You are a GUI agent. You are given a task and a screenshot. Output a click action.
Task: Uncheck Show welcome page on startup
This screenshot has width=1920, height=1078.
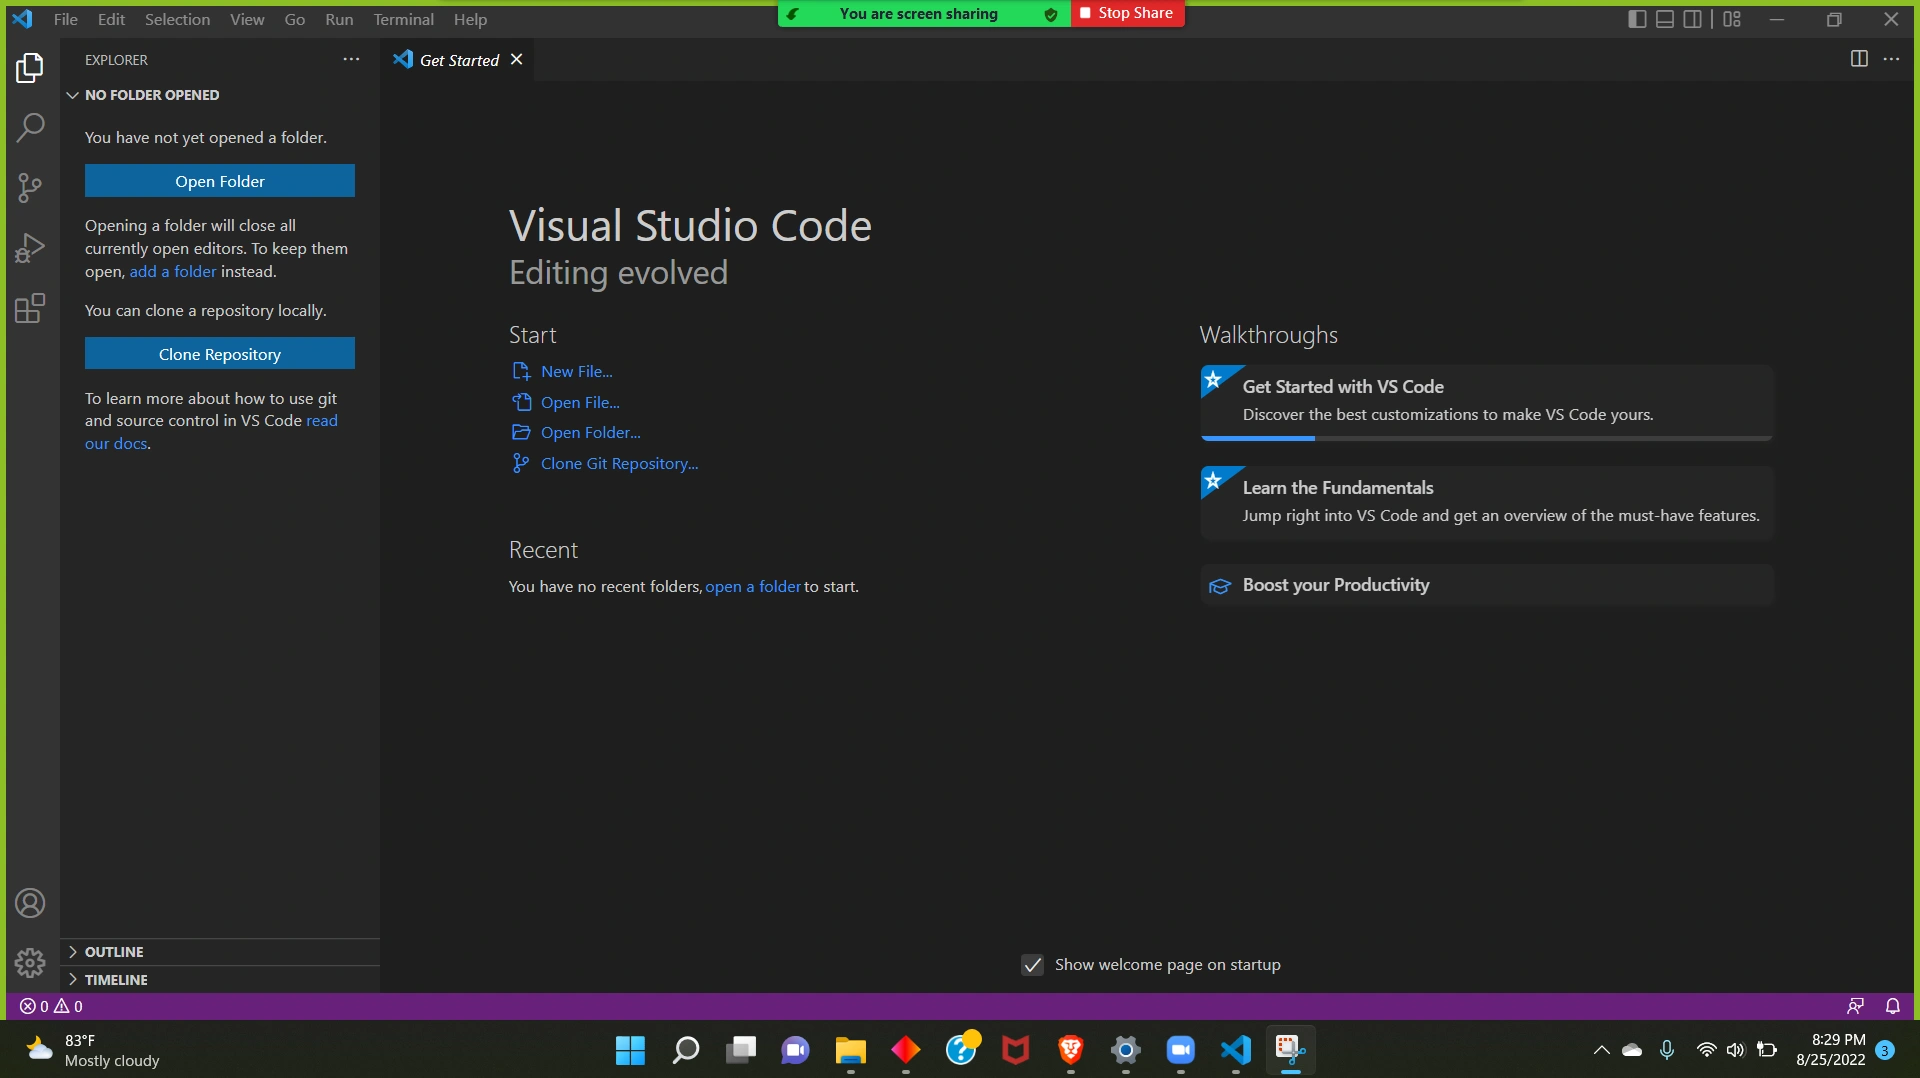1032,965
